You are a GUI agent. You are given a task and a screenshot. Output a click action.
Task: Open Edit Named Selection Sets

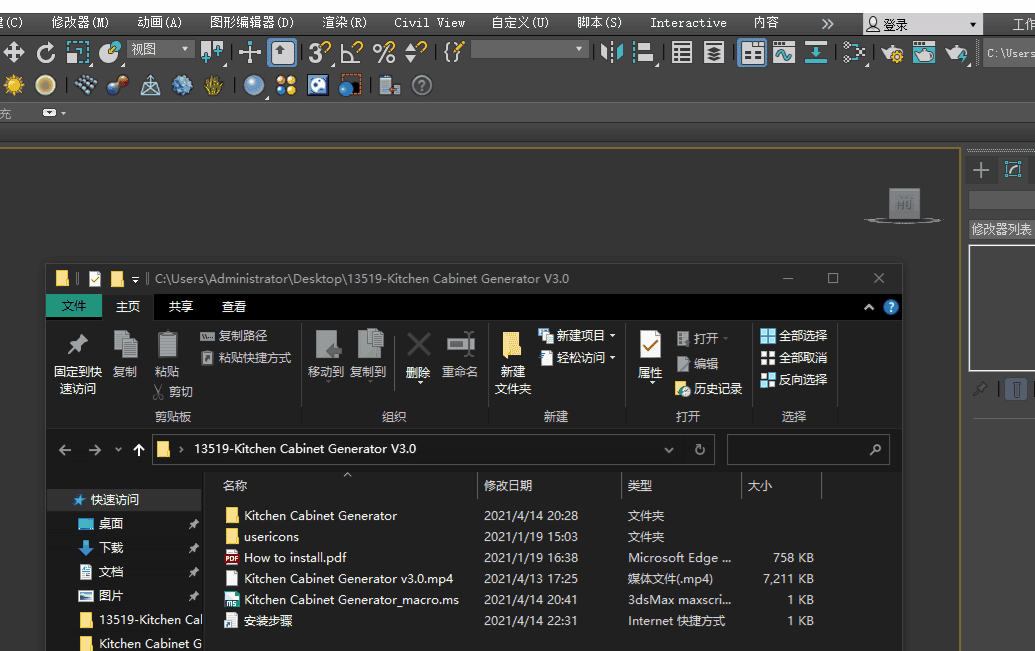(453, 52)
